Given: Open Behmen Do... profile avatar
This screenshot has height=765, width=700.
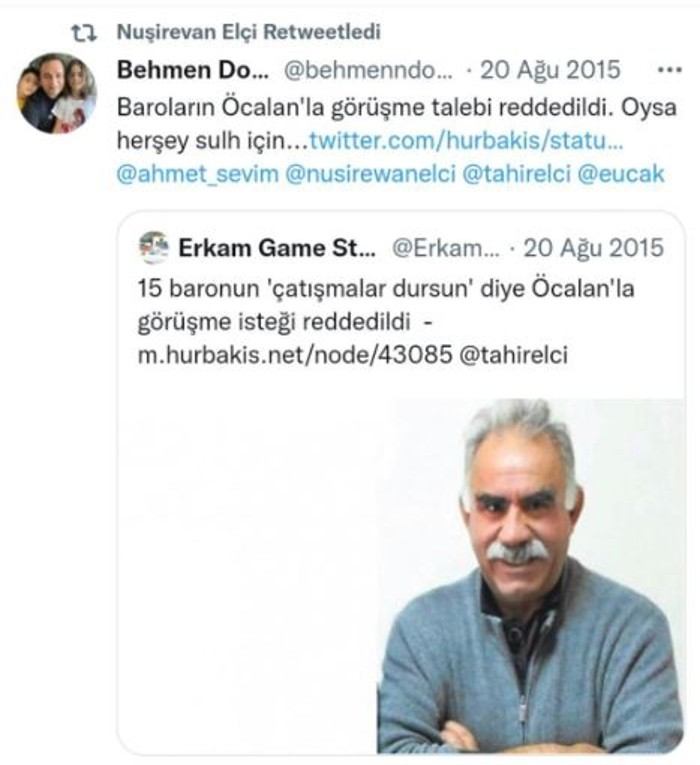Looking at the screenshot, I should (x=57, y=93).
